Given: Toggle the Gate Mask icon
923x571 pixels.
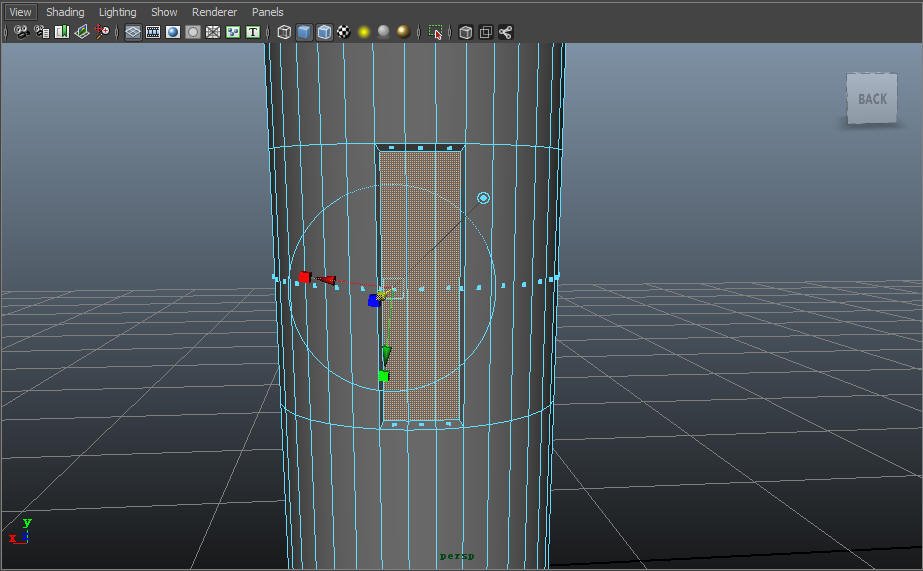Looking at the screenshot, I should click(x=193, y=32).
